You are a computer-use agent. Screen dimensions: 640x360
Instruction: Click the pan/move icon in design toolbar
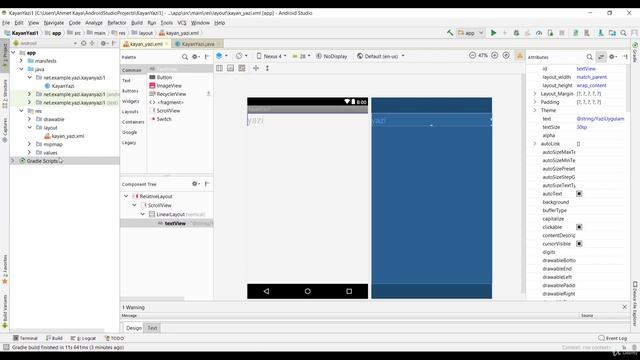(256, 68)
